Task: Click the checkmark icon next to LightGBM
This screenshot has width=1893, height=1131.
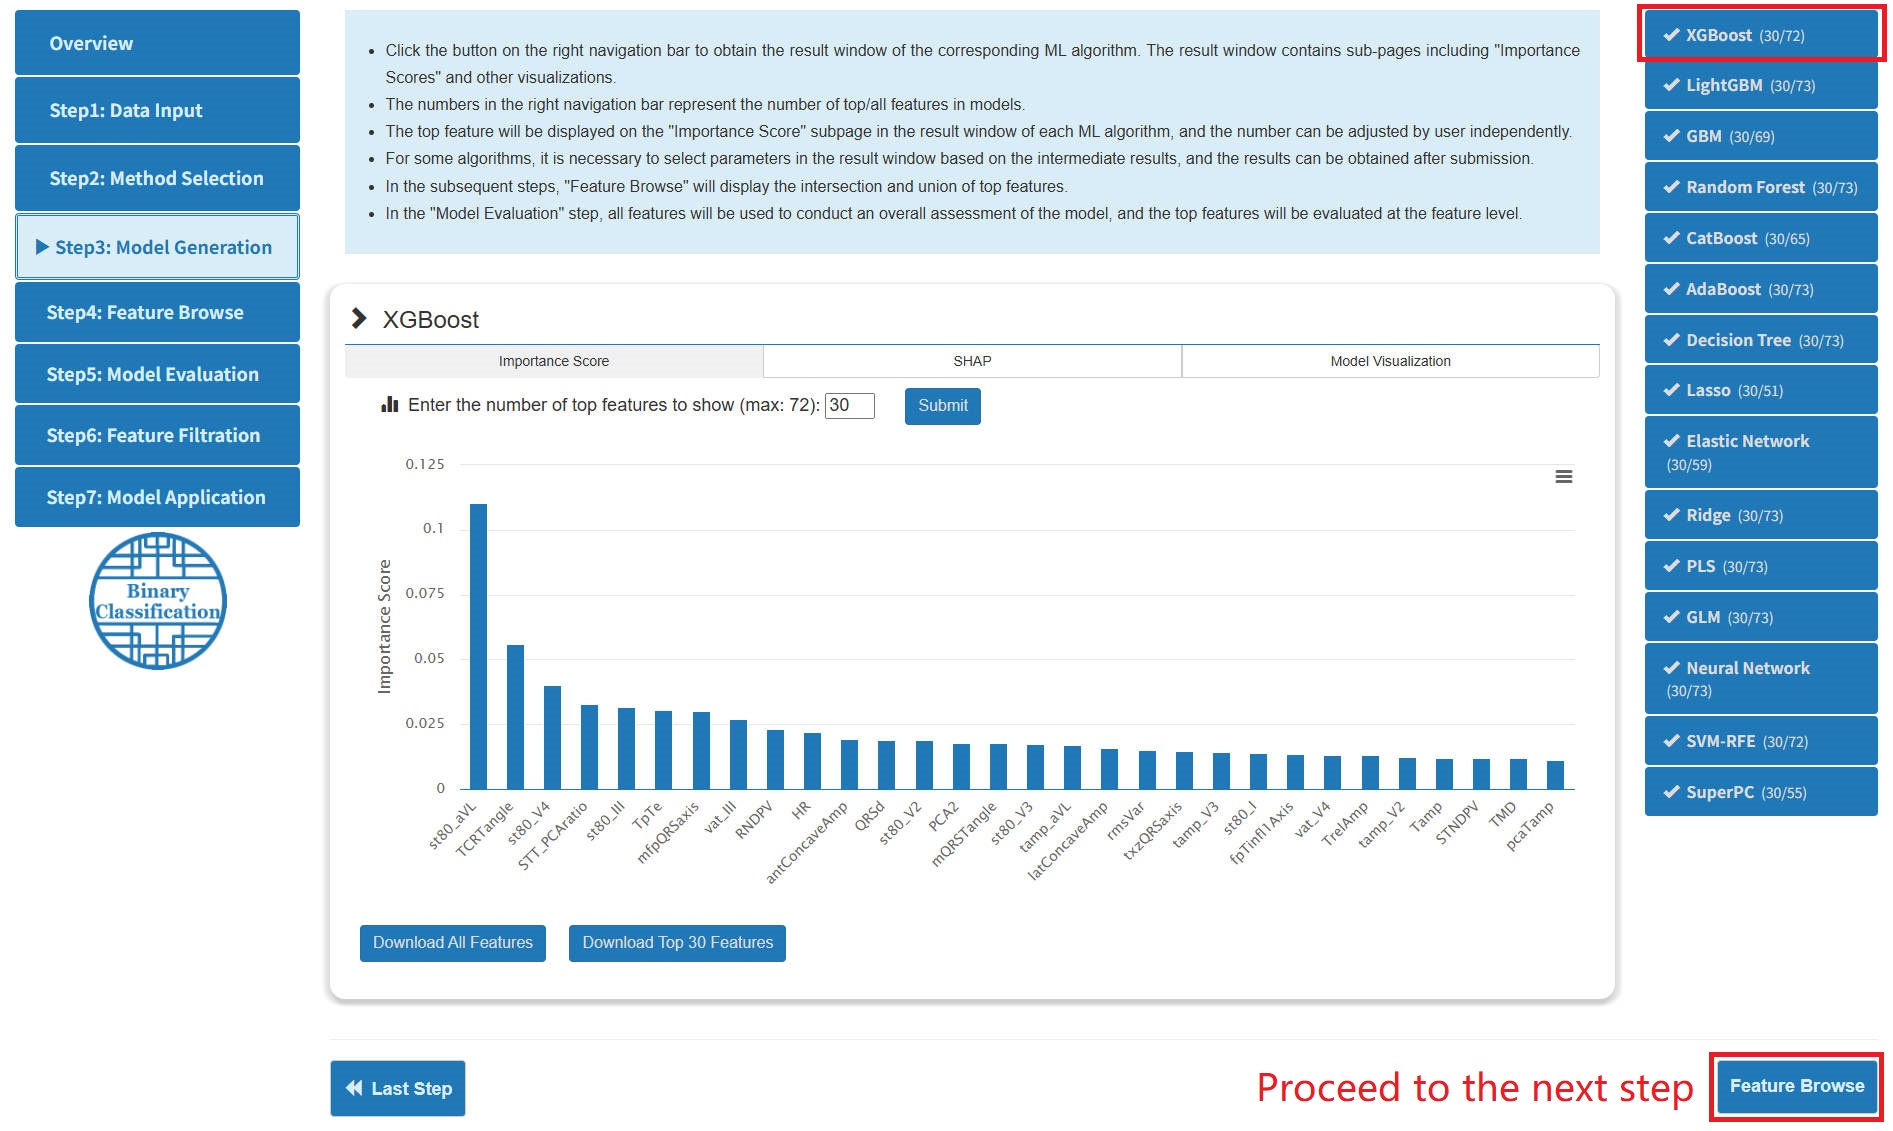Action: coord(1670,86)
